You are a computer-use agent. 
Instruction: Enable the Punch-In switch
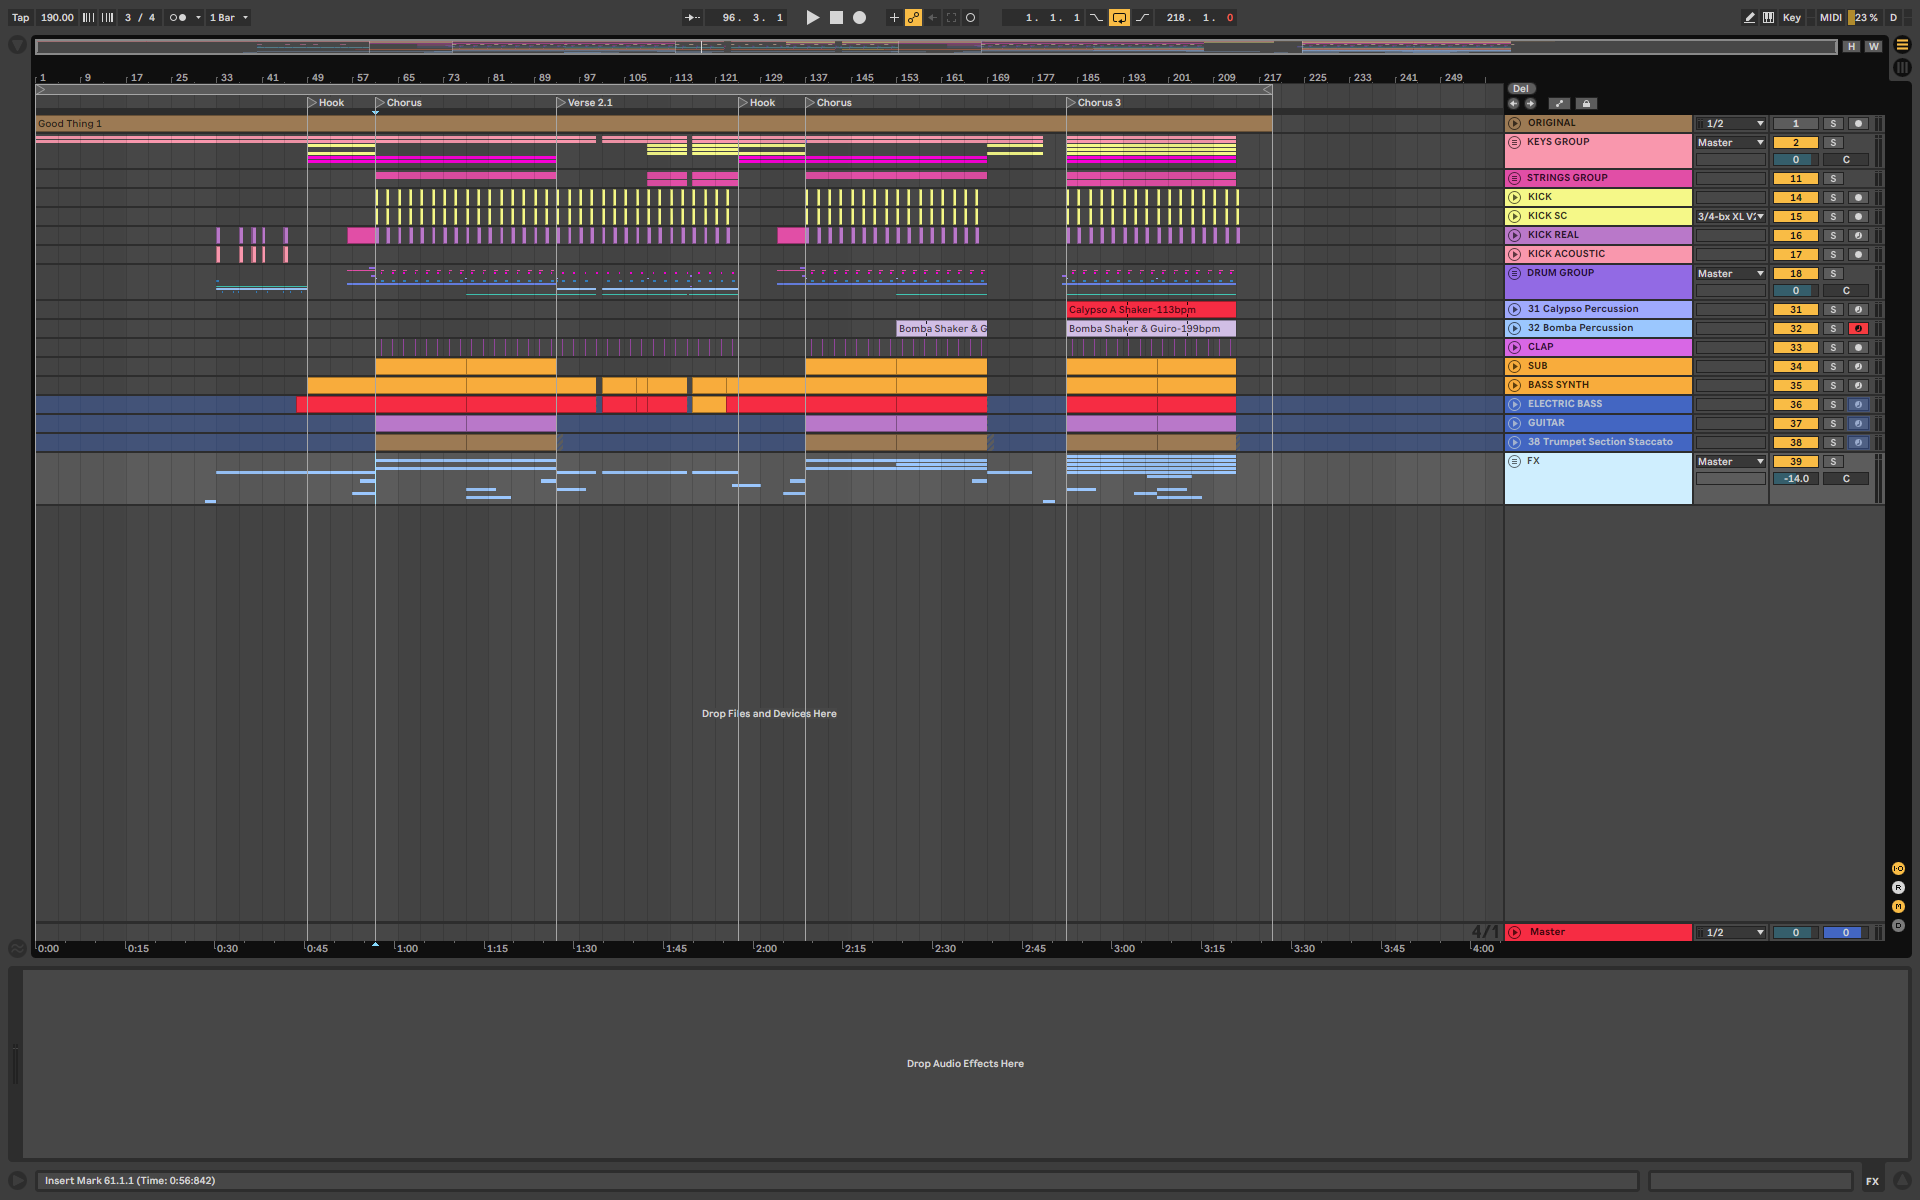click(1097, 17)
